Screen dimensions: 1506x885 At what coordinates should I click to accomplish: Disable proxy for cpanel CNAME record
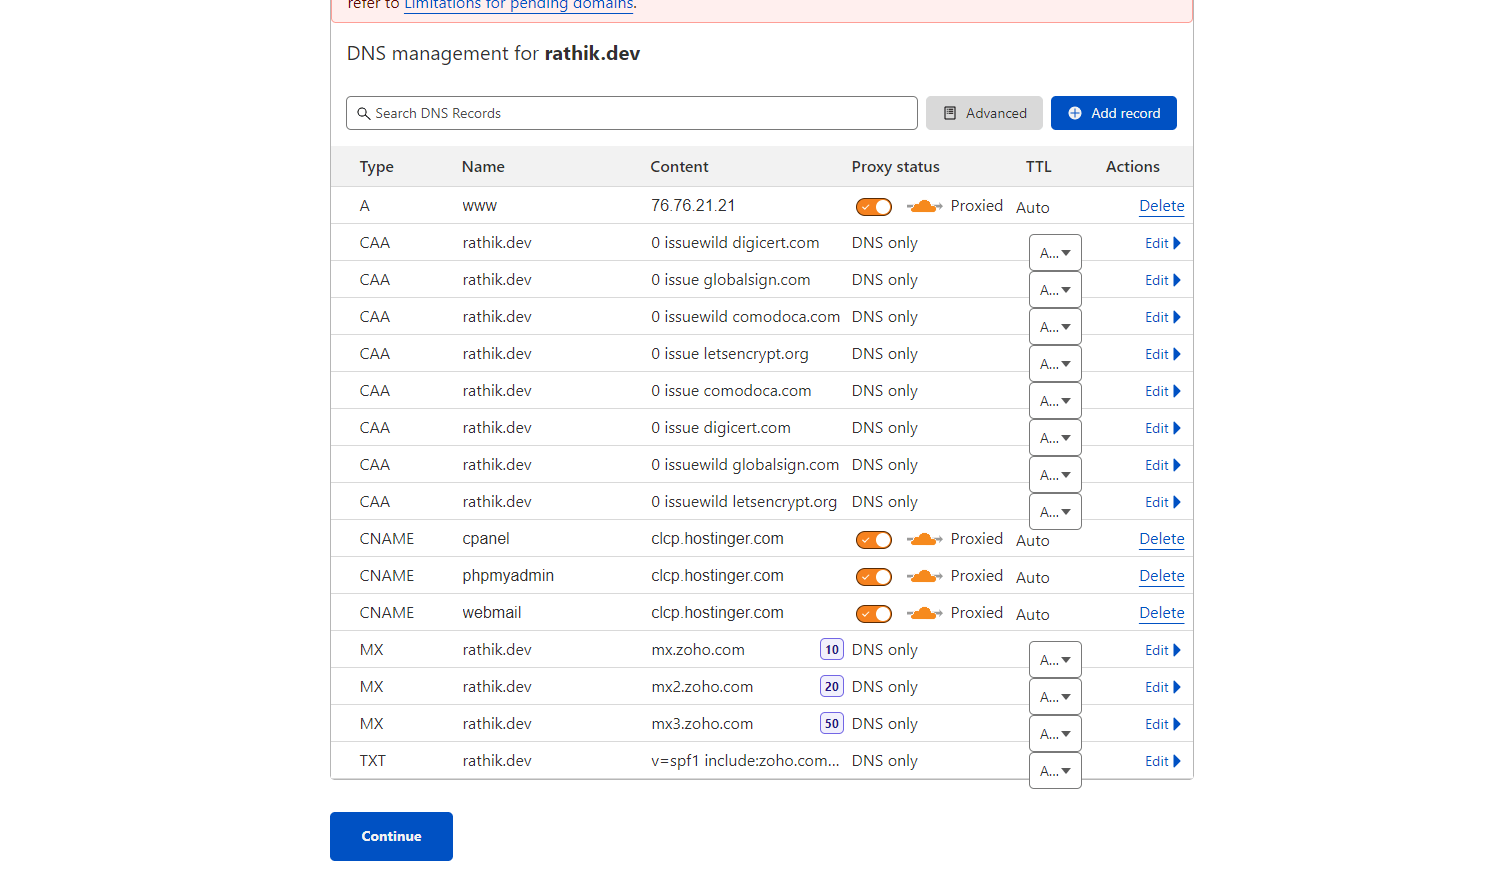pyautogui.click(x=873, y=540)
